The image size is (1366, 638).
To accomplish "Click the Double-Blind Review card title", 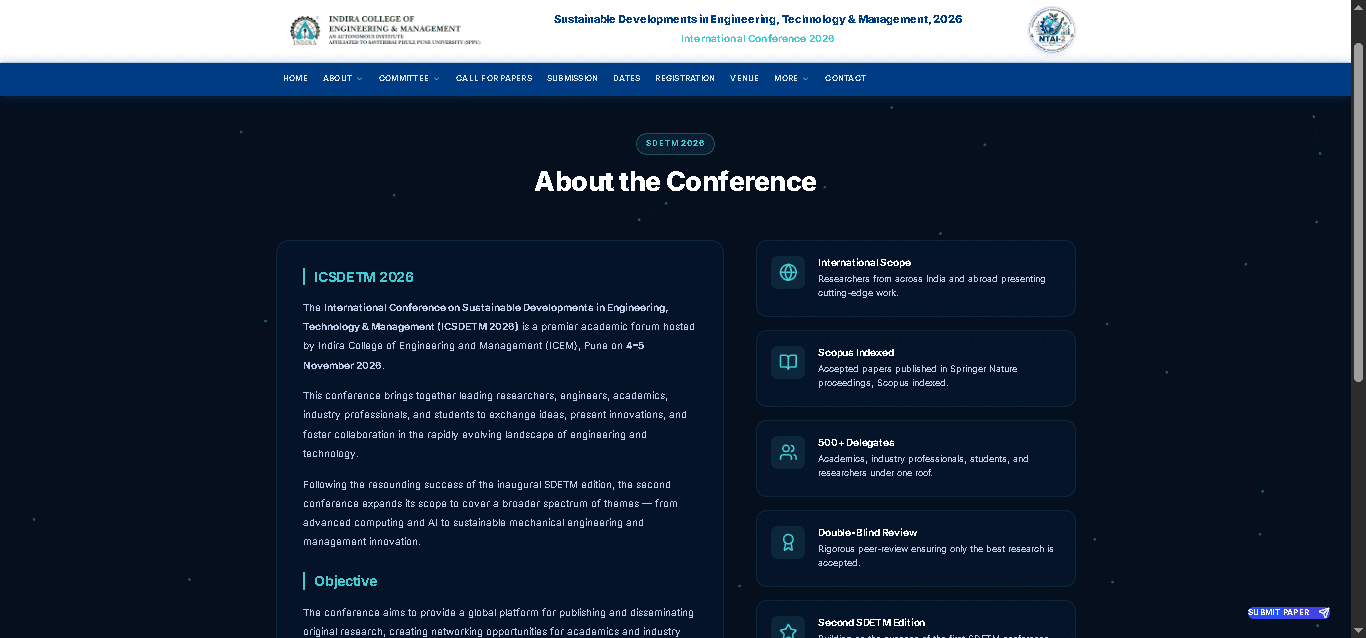I will point(867,533).
